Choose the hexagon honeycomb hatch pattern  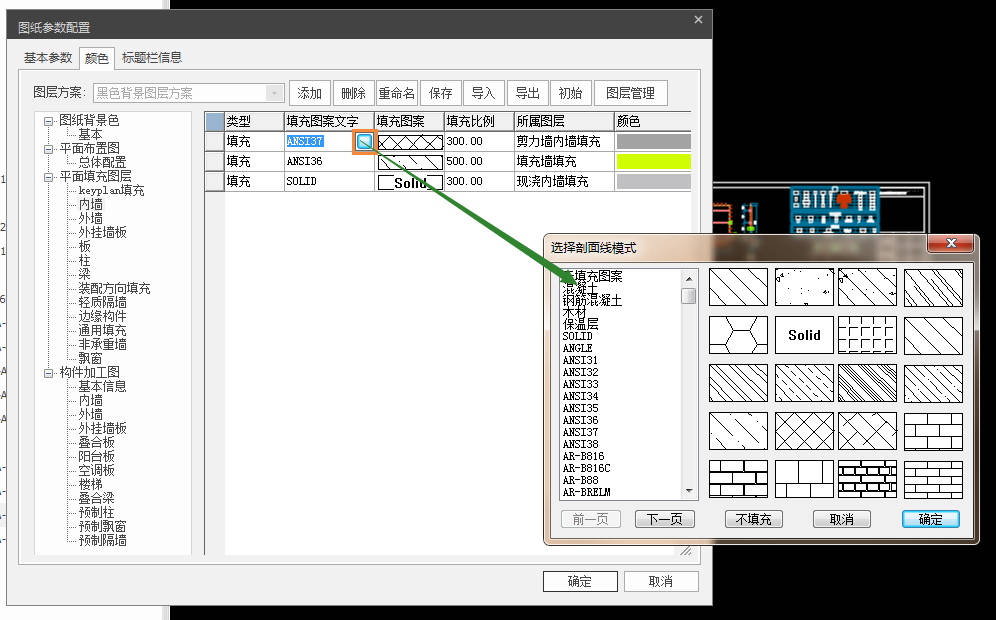(738, 335)
